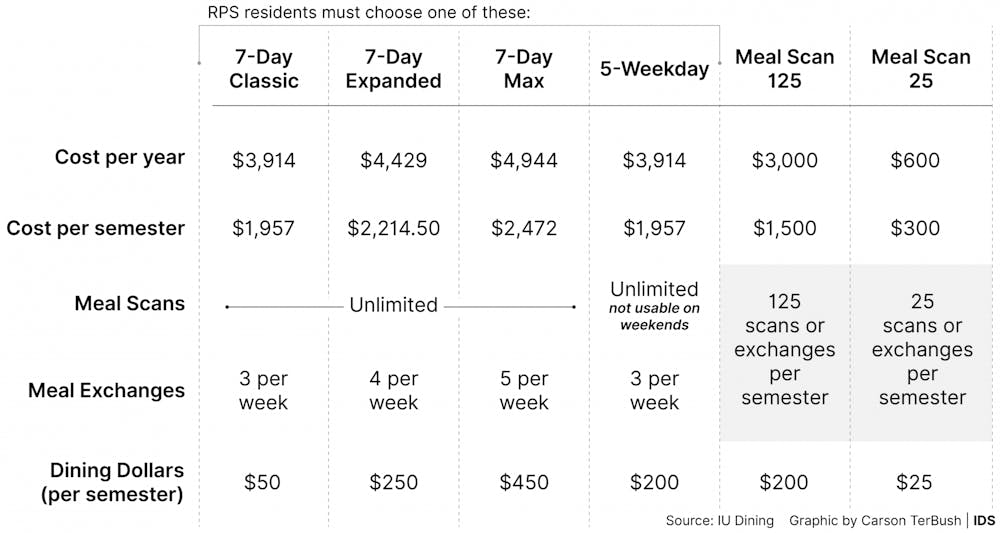The image size is (1000, 533).
Task: Click the 7-Day Classic column header
Action: 263,68
